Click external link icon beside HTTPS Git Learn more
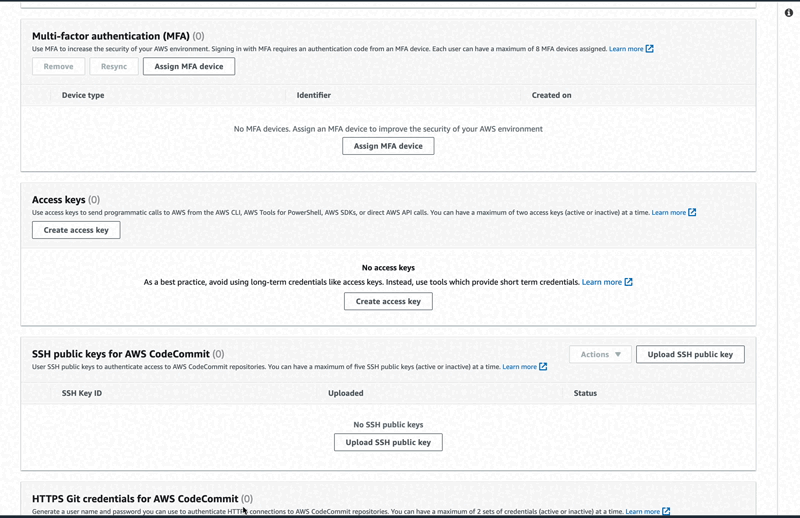The width and height of the screenshot is (800, 518). tap(666, 511)
